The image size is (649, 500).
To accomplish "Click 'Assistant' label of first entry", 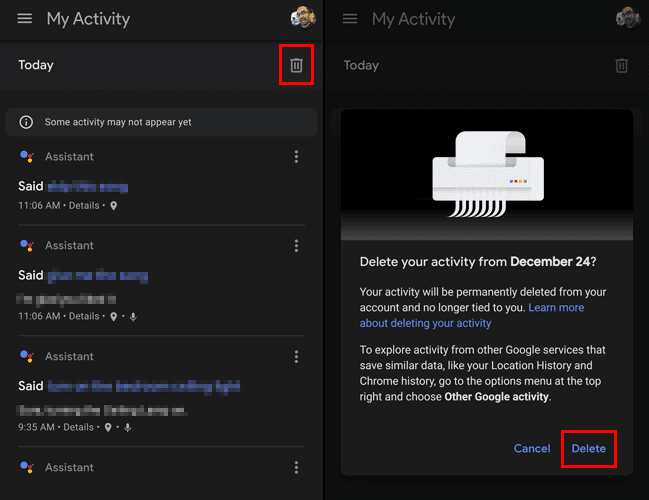I will [x=69, y=156].
